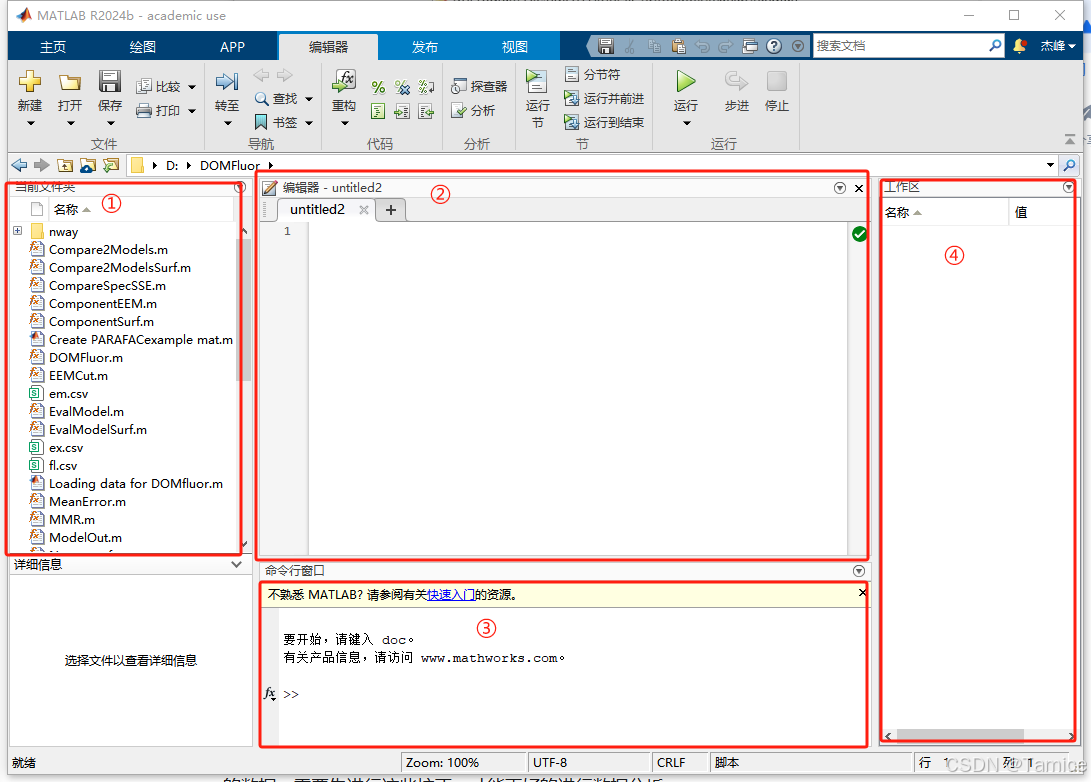Screen dimensions: 1091x782
Task: Open the 探查器 (Profiler) tool
Action: pos(479,86)
